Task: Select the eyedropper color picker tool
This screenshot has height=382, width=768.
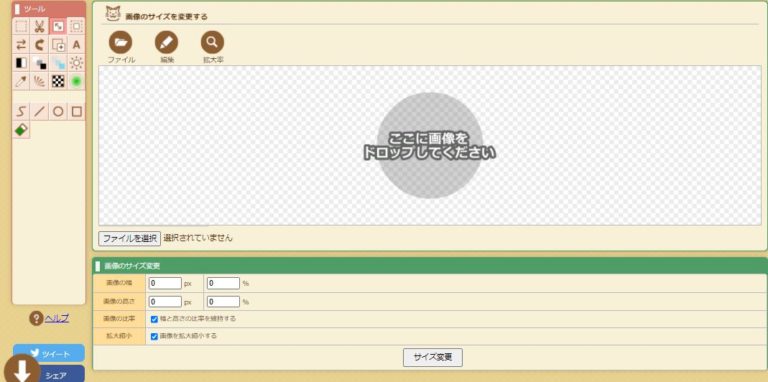Action: pos(21,81)
